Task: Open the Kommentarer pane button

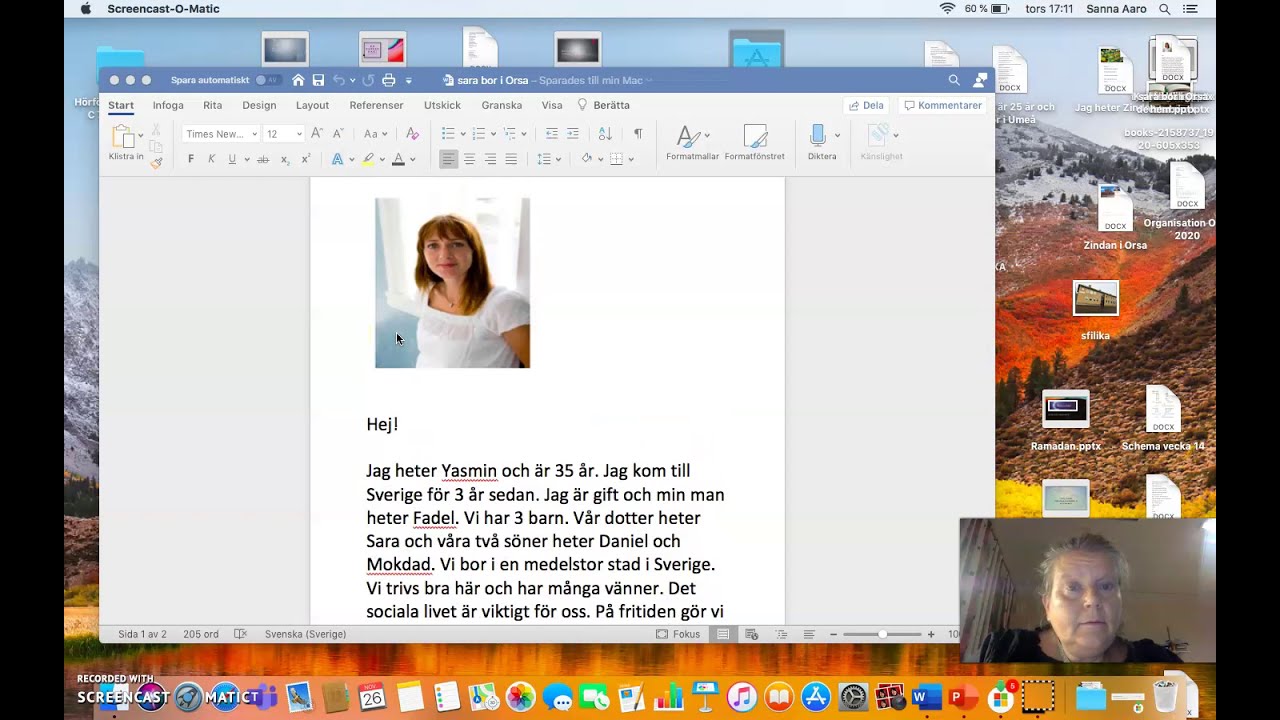Action: click(x=943, y=105)
